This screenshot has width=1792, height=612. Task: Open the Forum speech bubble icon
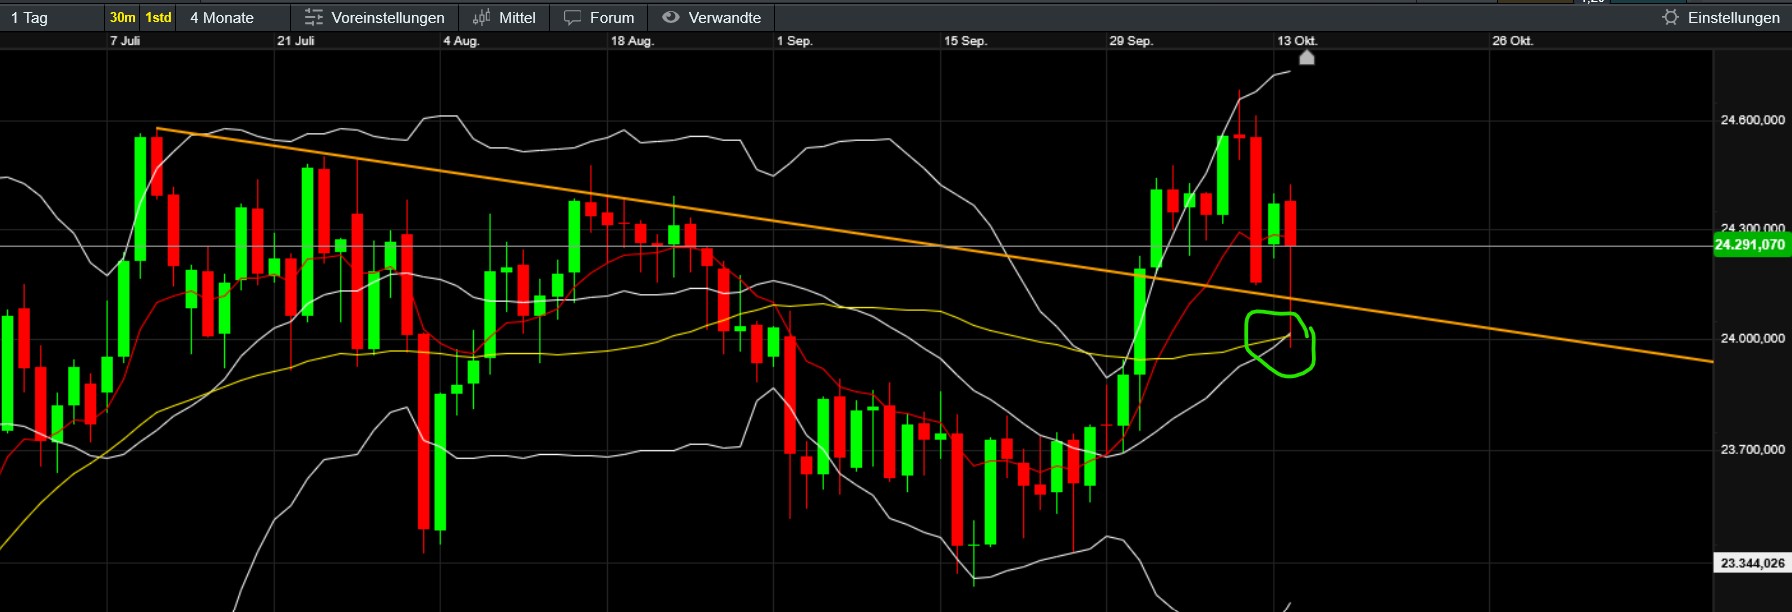(572, 18)
